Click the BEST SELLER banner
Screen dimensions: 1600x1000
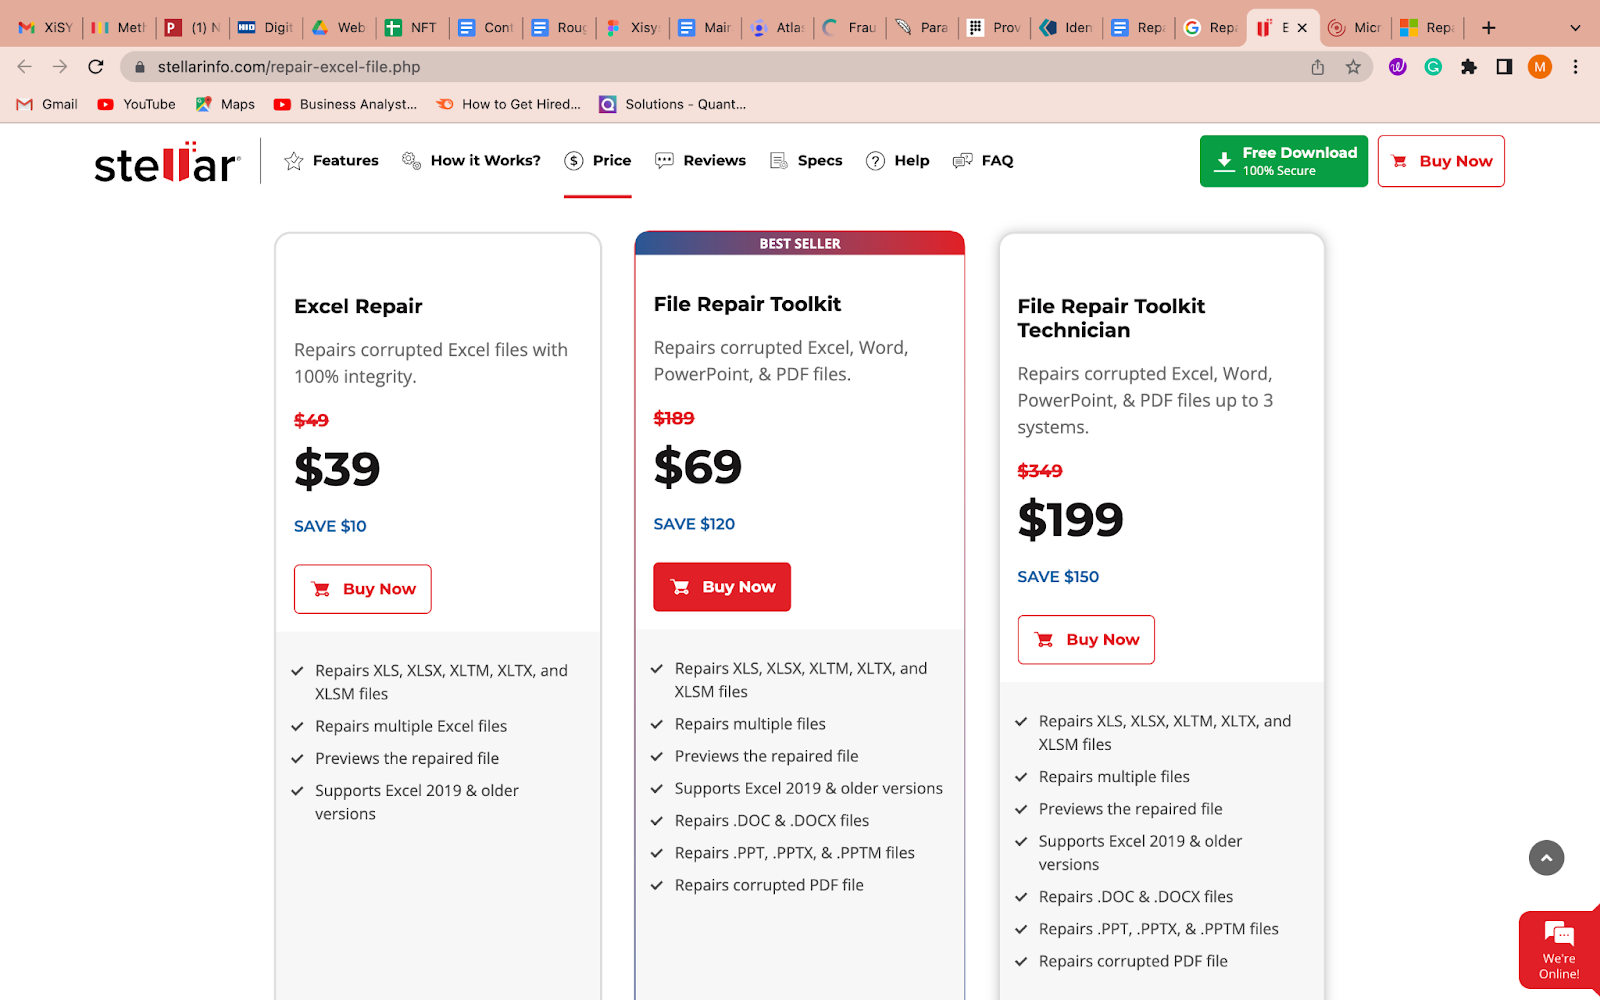pyautogui.click(x=800, y=243)
